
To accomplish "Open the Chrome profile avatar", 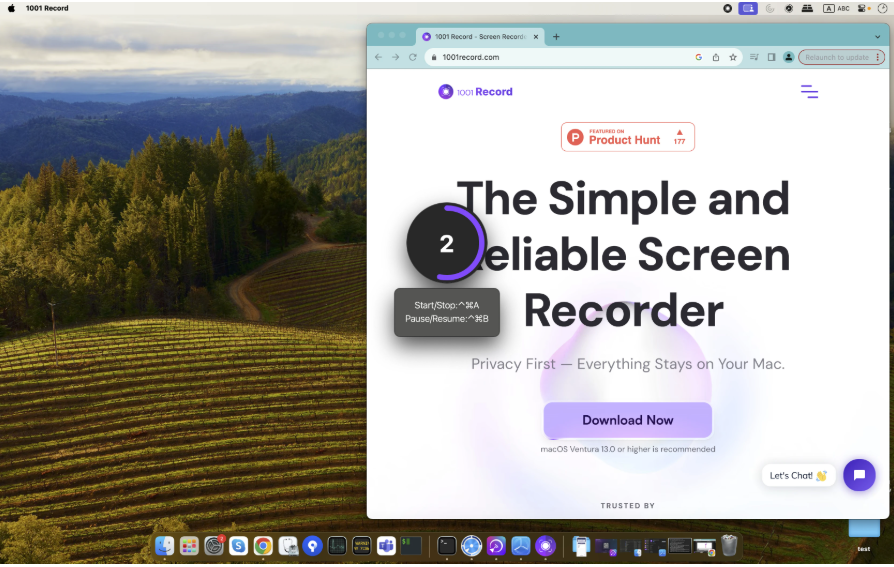I will pyautogui.click(x=789, y=57).
